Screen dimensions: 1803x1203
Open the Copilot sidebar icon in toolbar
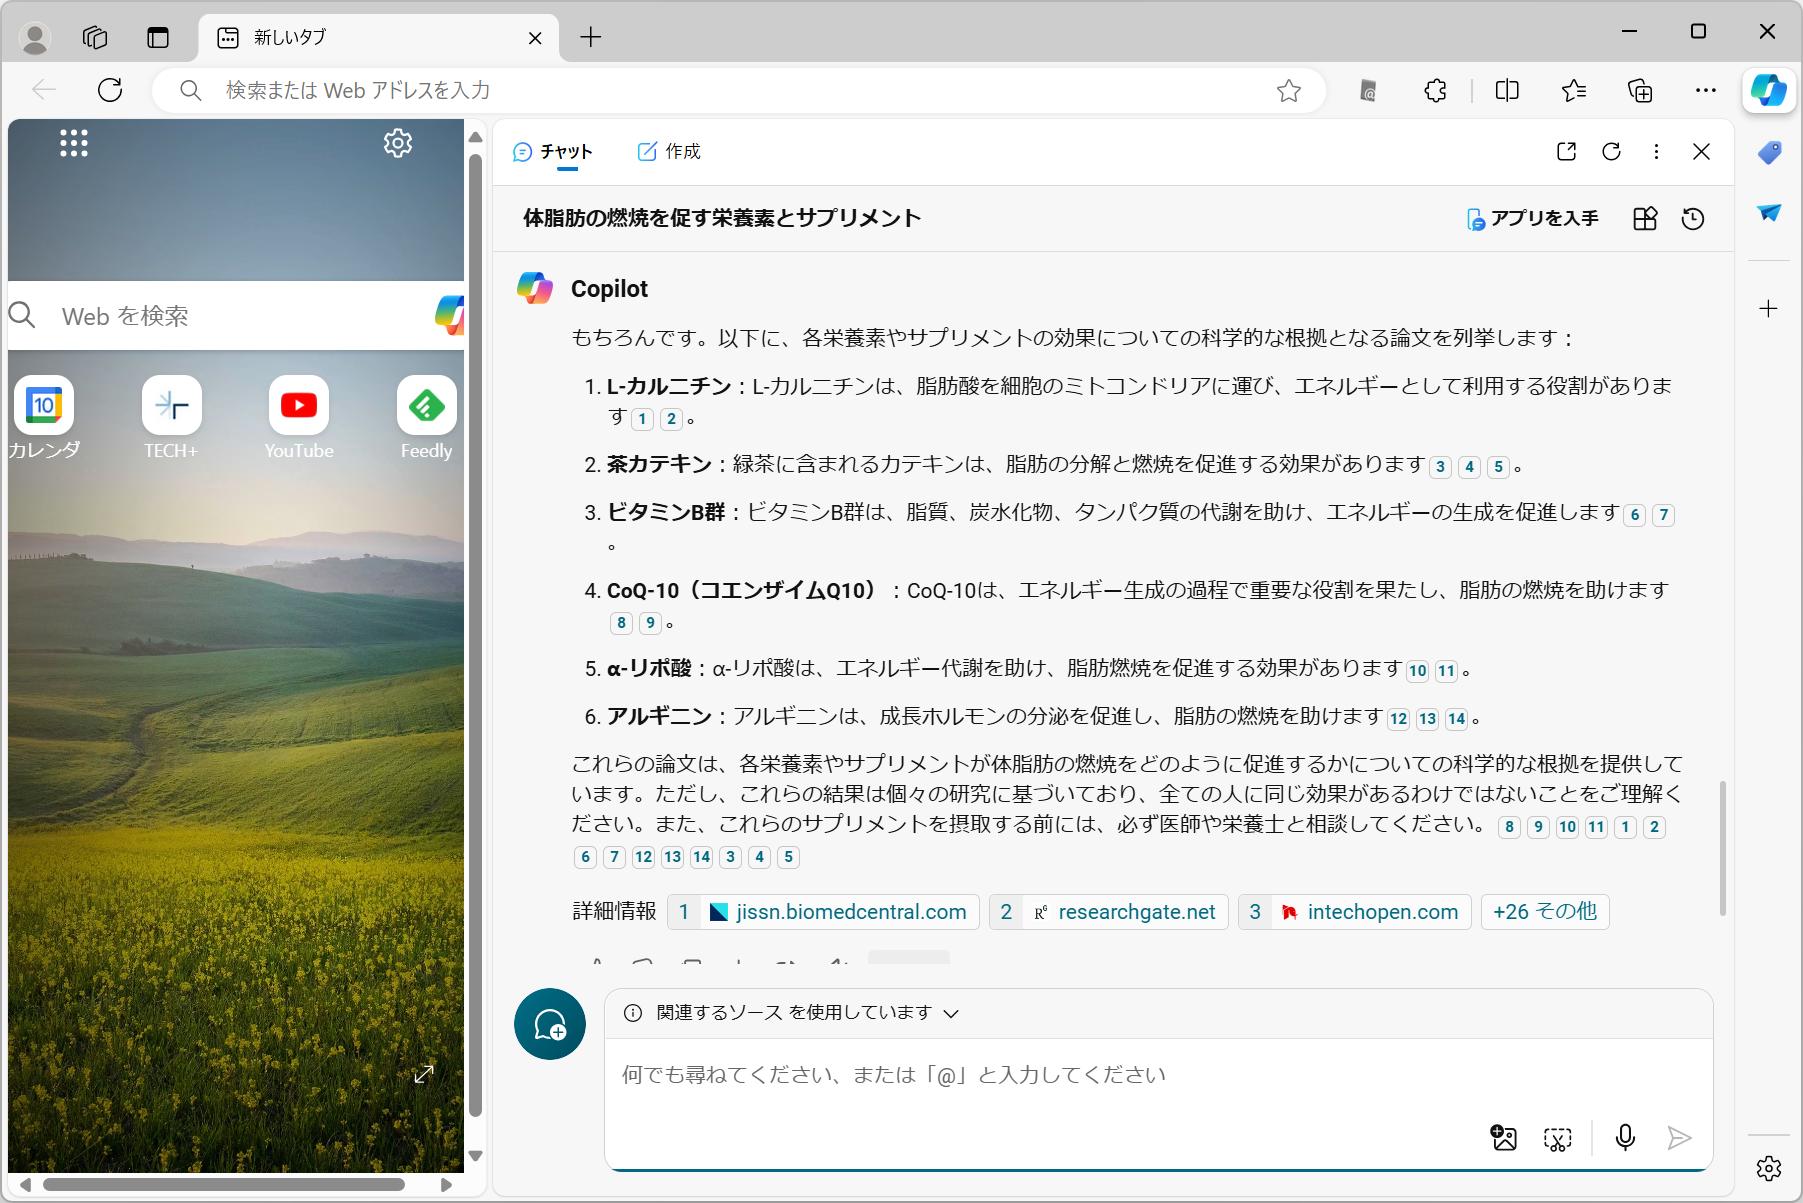tap(1768, 90)
